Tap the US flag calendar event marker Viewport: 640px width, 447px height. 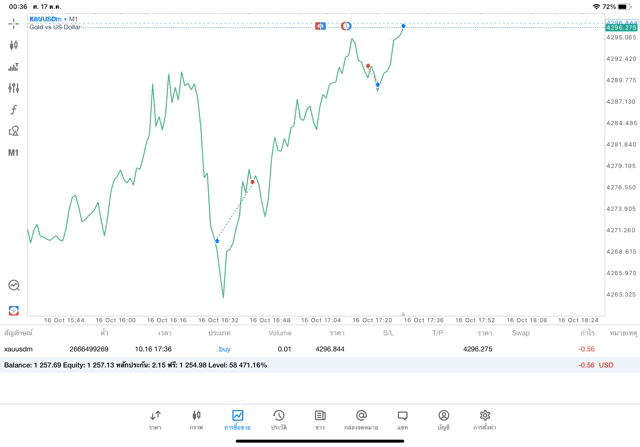click(320, 25)
